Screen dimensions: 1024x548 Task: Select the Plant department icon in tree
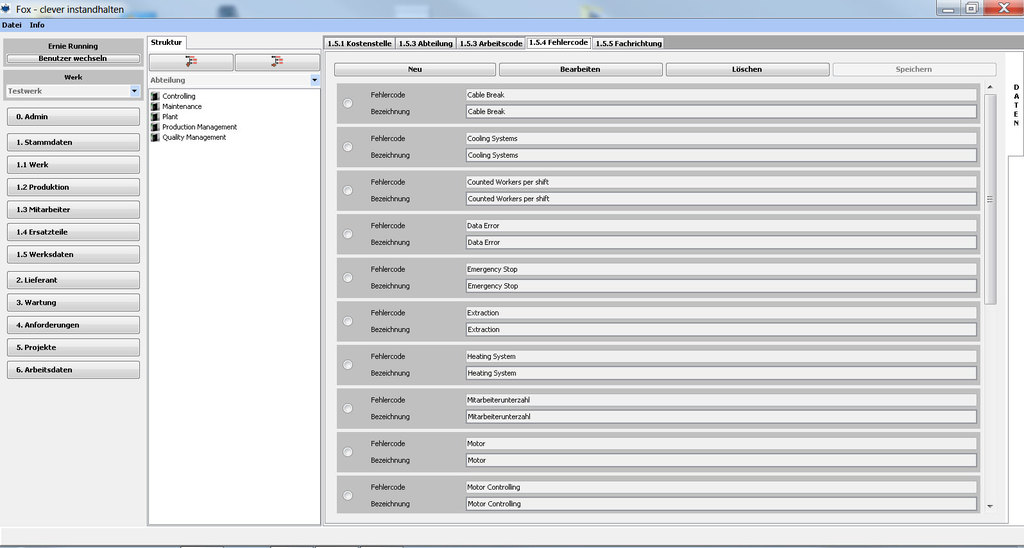155,117
